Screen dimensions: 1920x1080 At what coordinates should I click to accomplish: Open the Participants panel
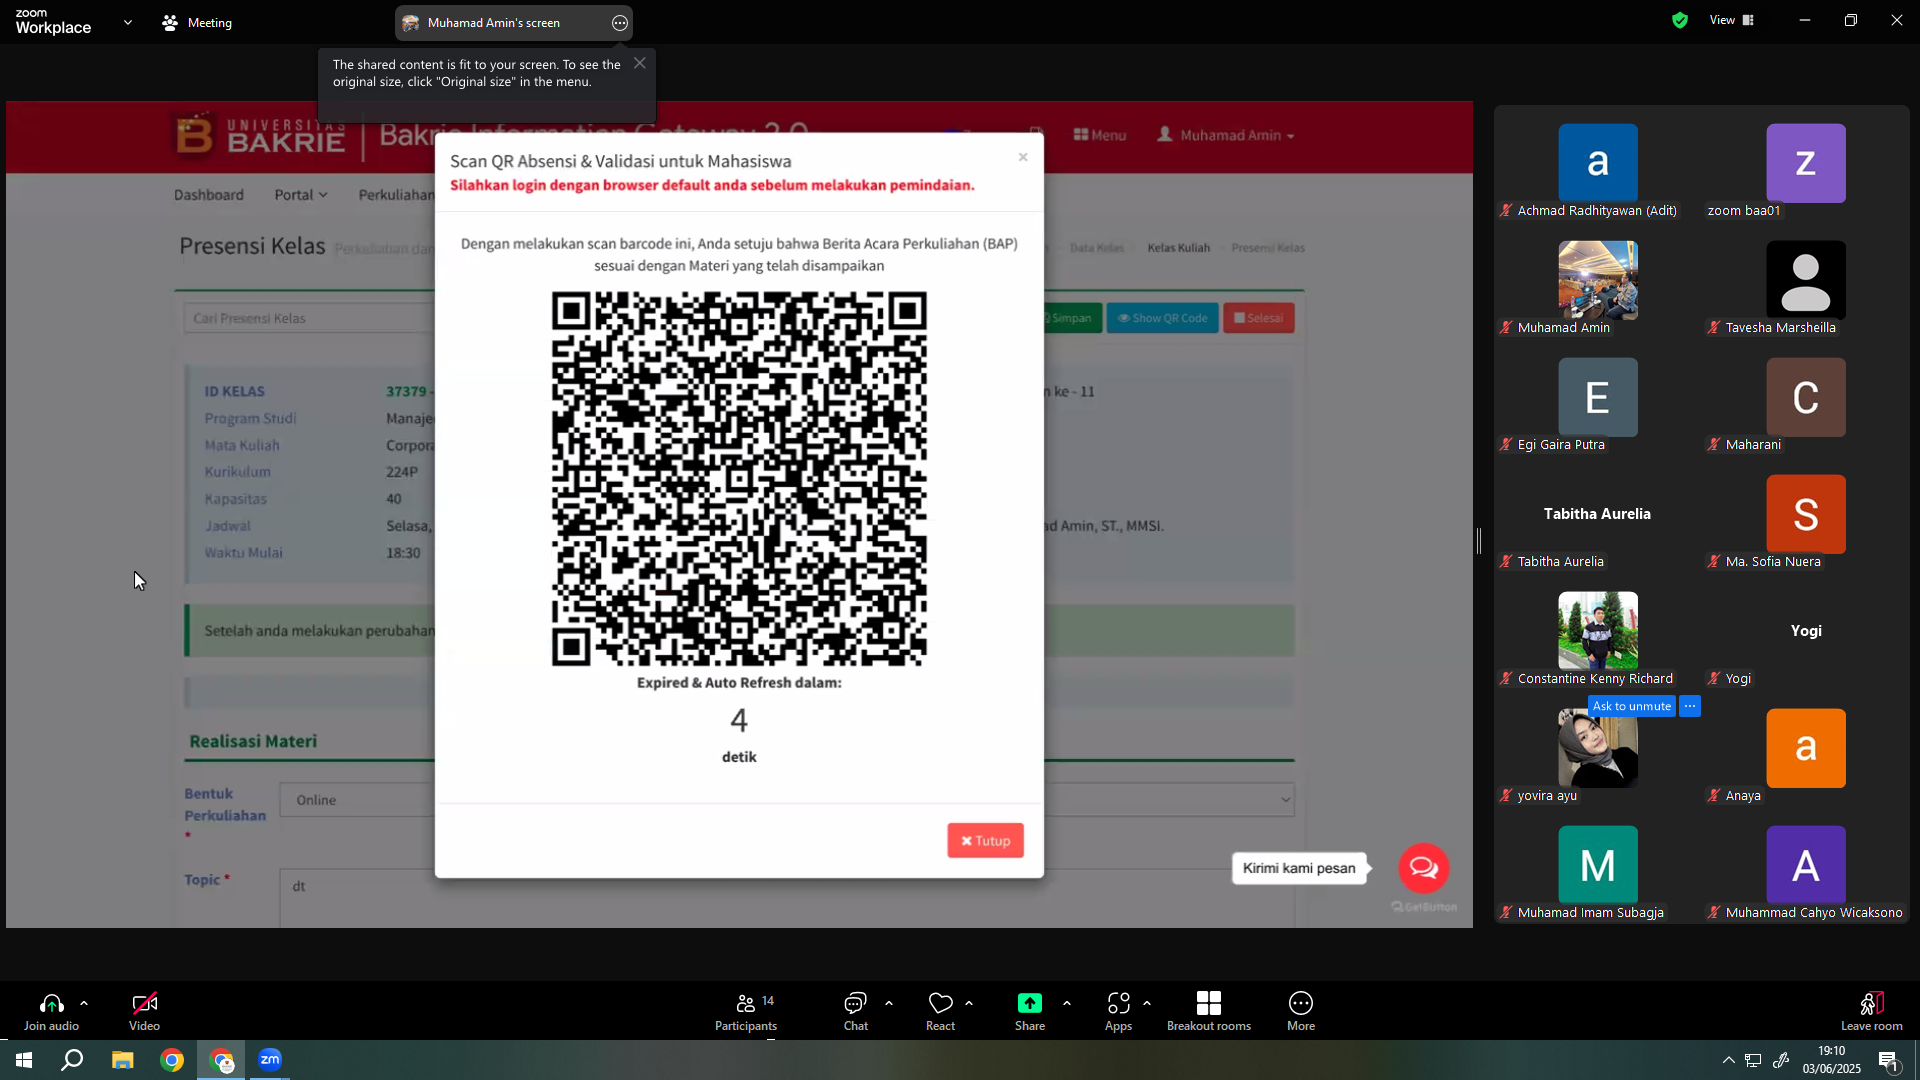[746, 1011]
